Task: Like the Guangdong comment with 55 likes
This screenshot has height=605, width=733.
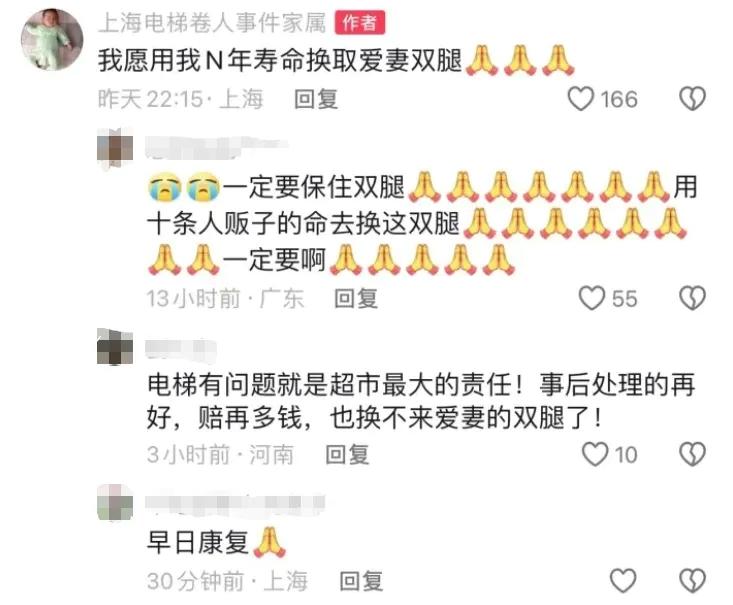Action: click(x=592, y=298)
